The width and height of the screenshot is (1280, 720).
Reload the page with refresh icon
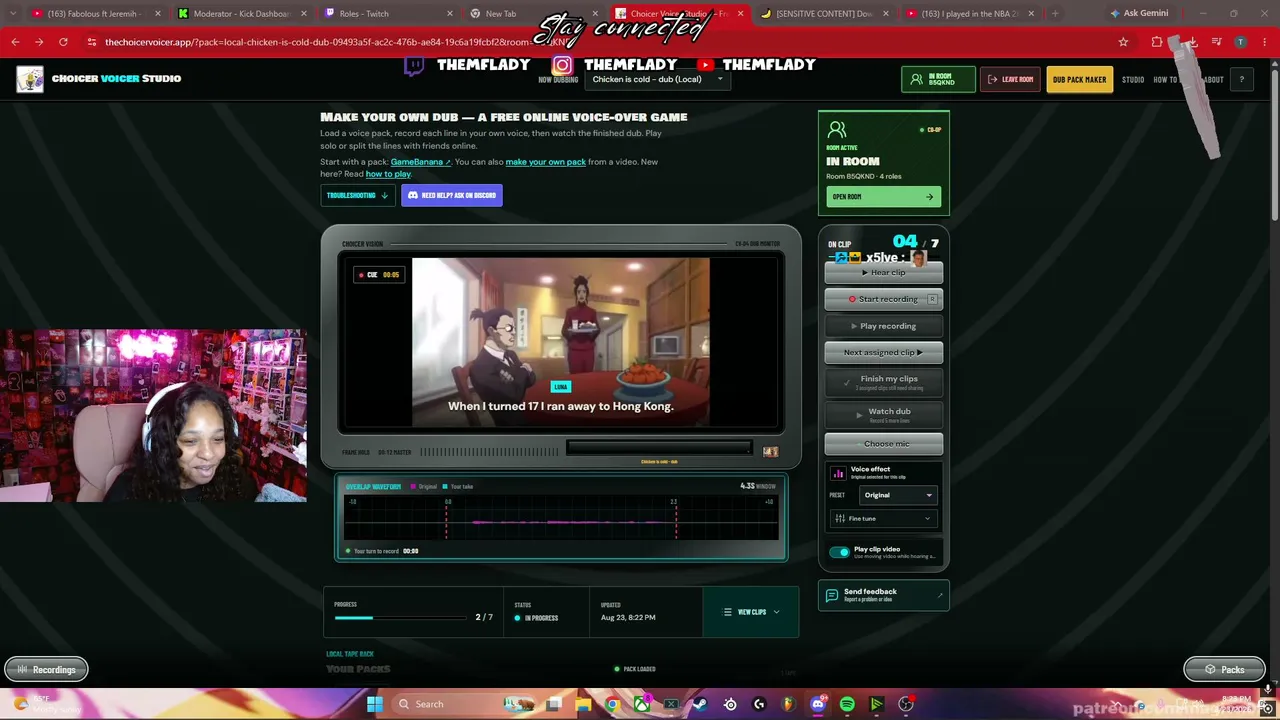click(63, 42)
